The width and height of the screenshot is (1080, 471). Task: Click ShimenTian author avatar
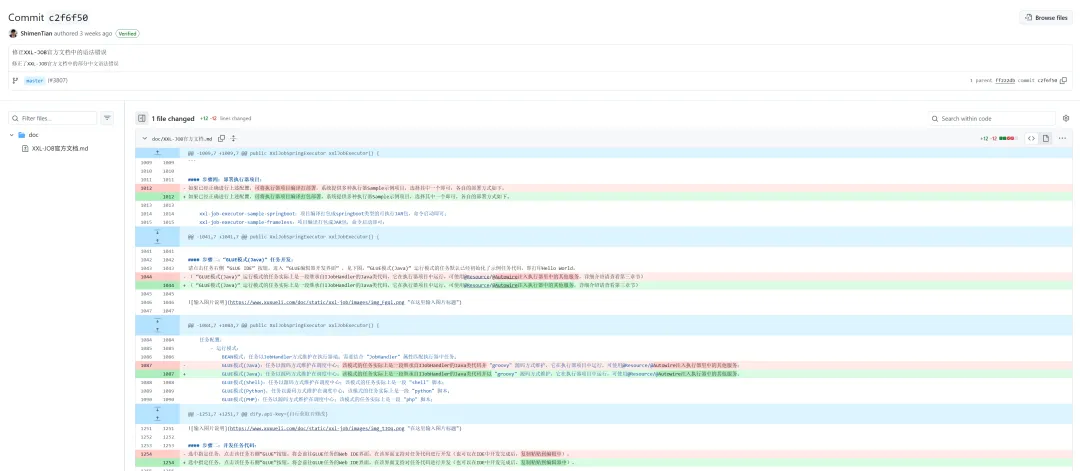pos(13,33)
